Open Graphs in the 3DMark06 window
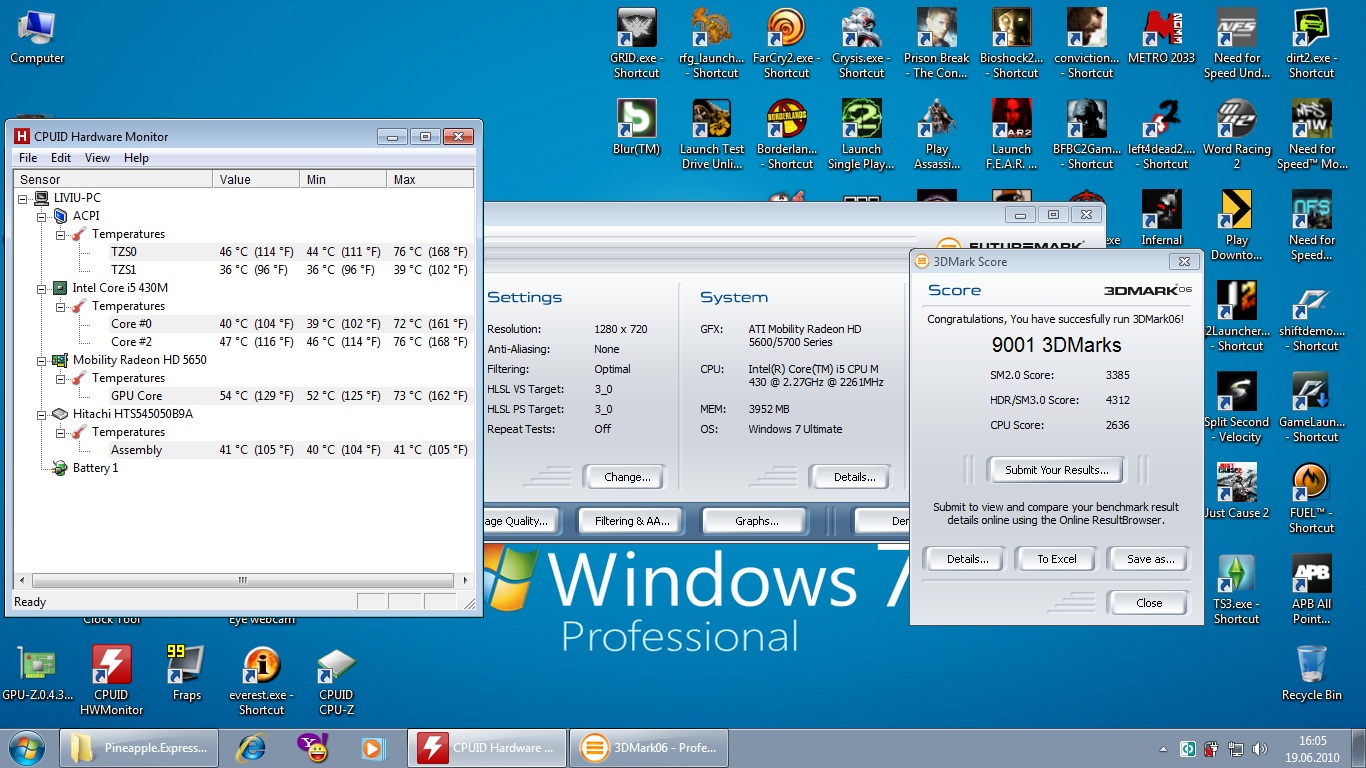This screenshot has height=768, width=1366. [x=756, y=521]
